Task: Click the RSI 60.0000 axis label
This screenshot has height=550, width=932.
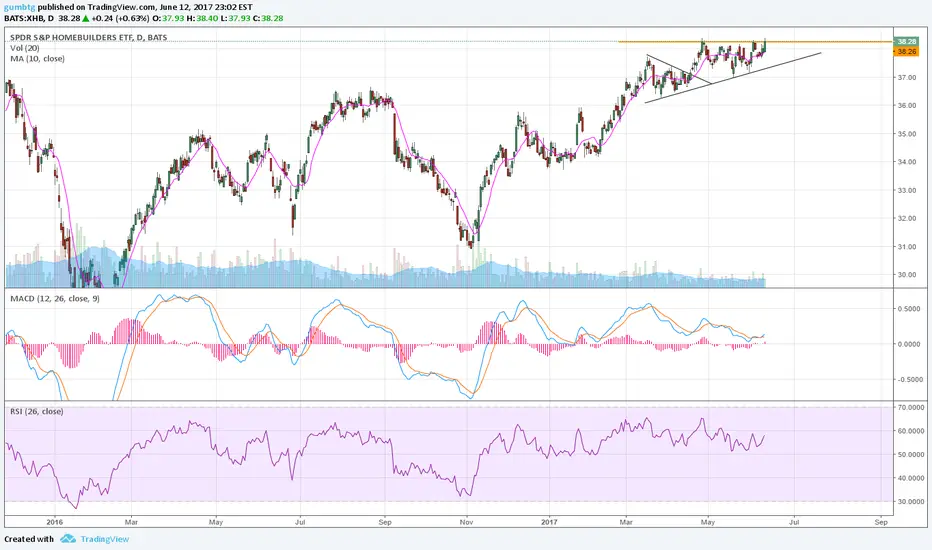Action: (x=910, y=430)
